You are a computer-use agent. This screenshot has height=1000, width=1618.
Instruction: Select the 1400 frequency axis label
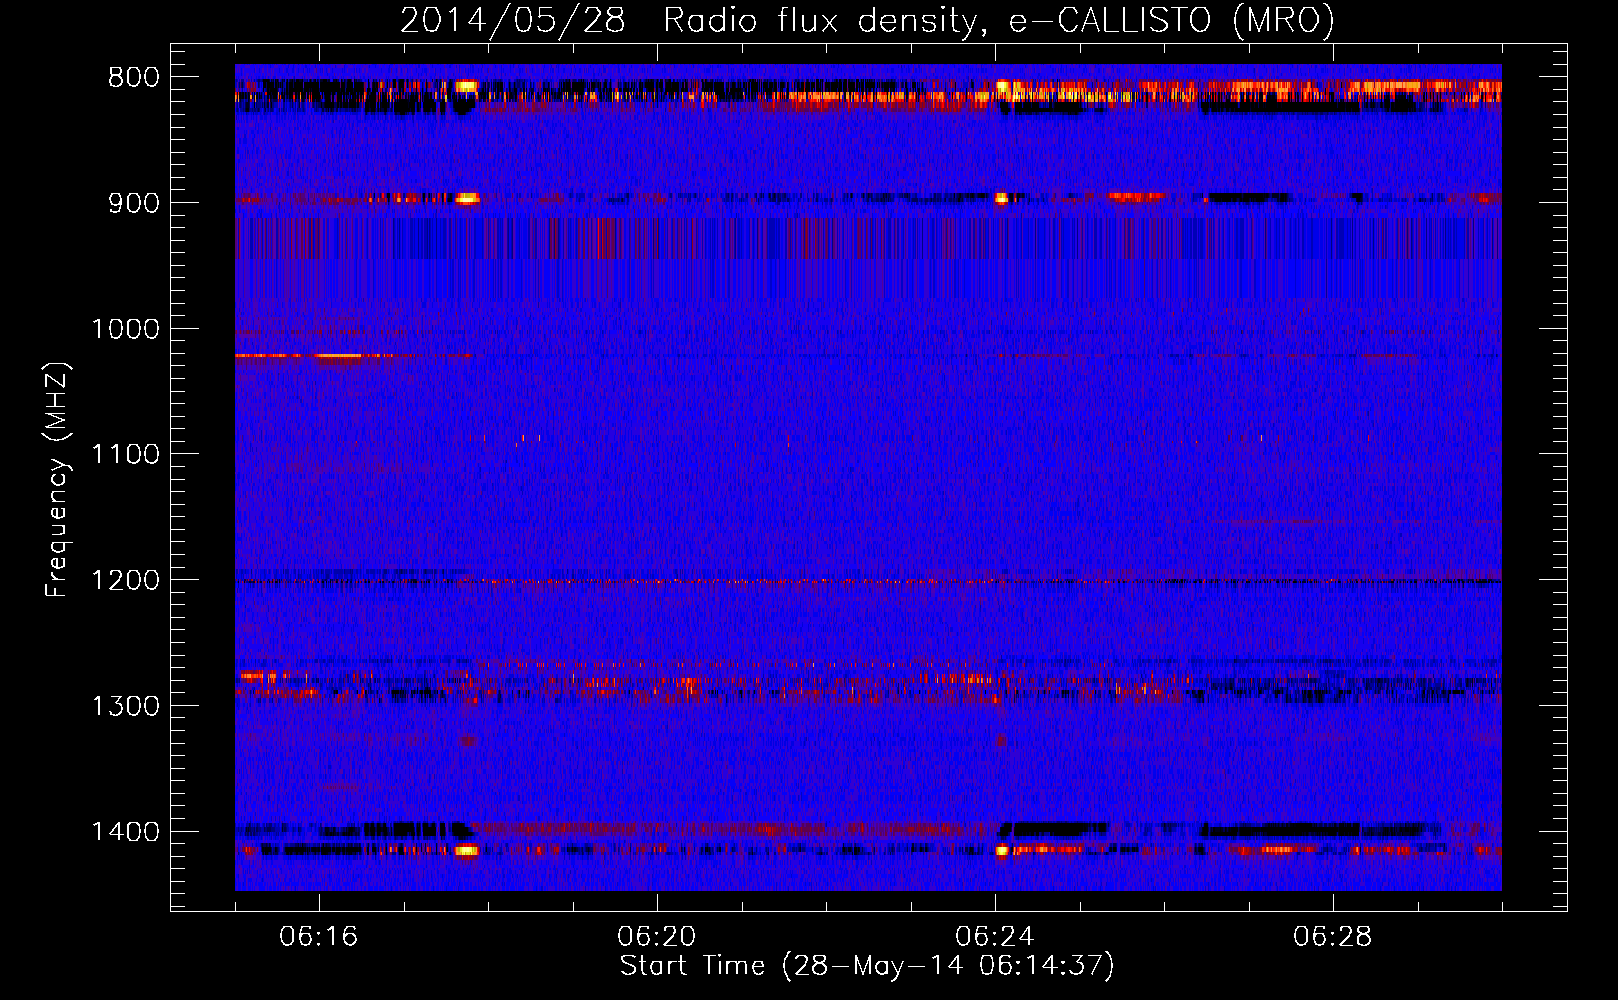[x=125, y=832]
